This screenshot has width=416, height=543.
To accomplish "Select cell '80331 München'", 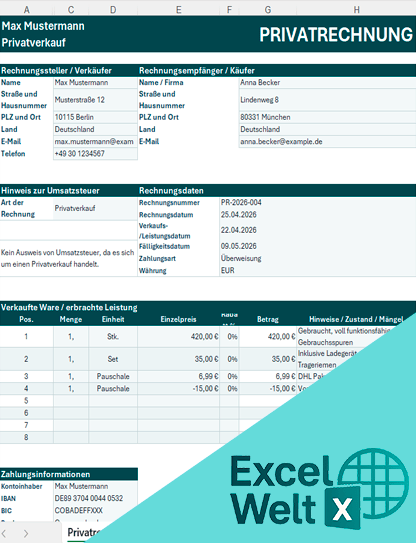I will [x=327, y=117].
